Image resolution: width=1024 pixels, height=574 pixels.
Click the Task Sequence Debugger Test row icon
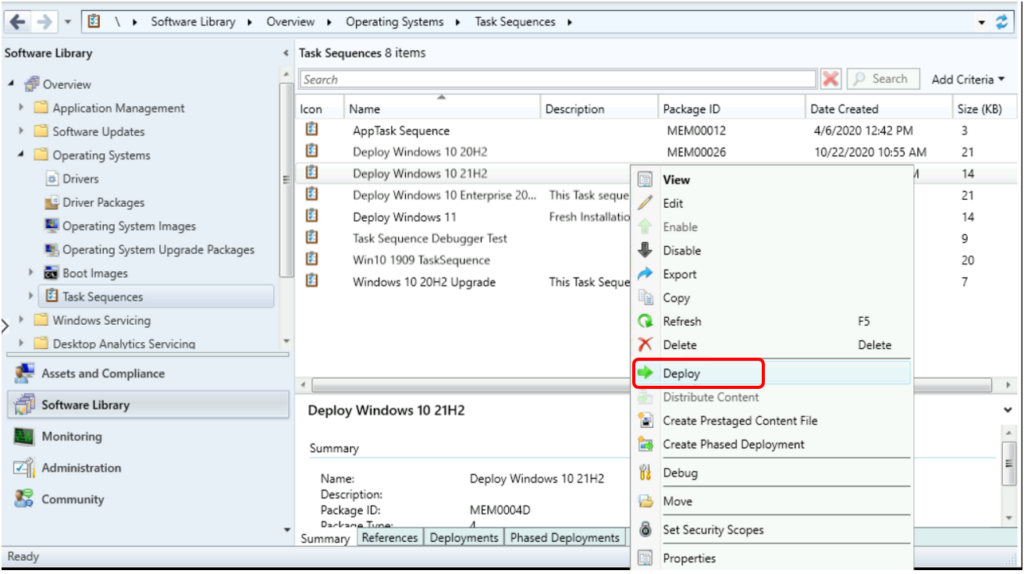312,238
